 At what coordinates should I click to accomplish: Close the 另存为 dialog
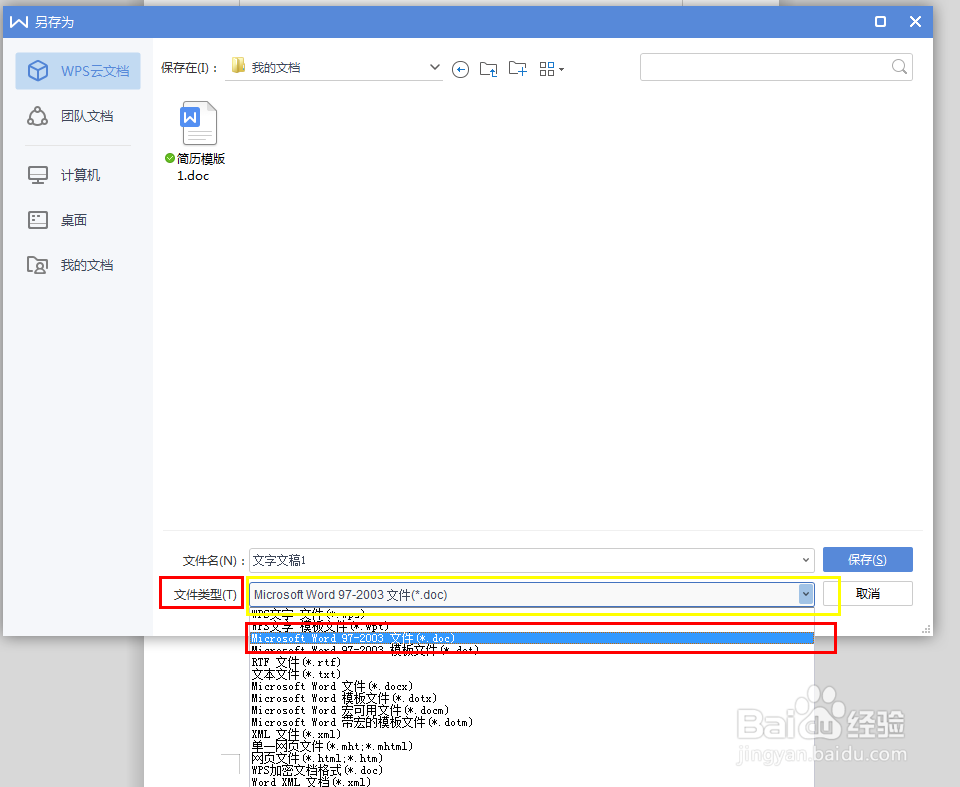(x=915, y=22)
